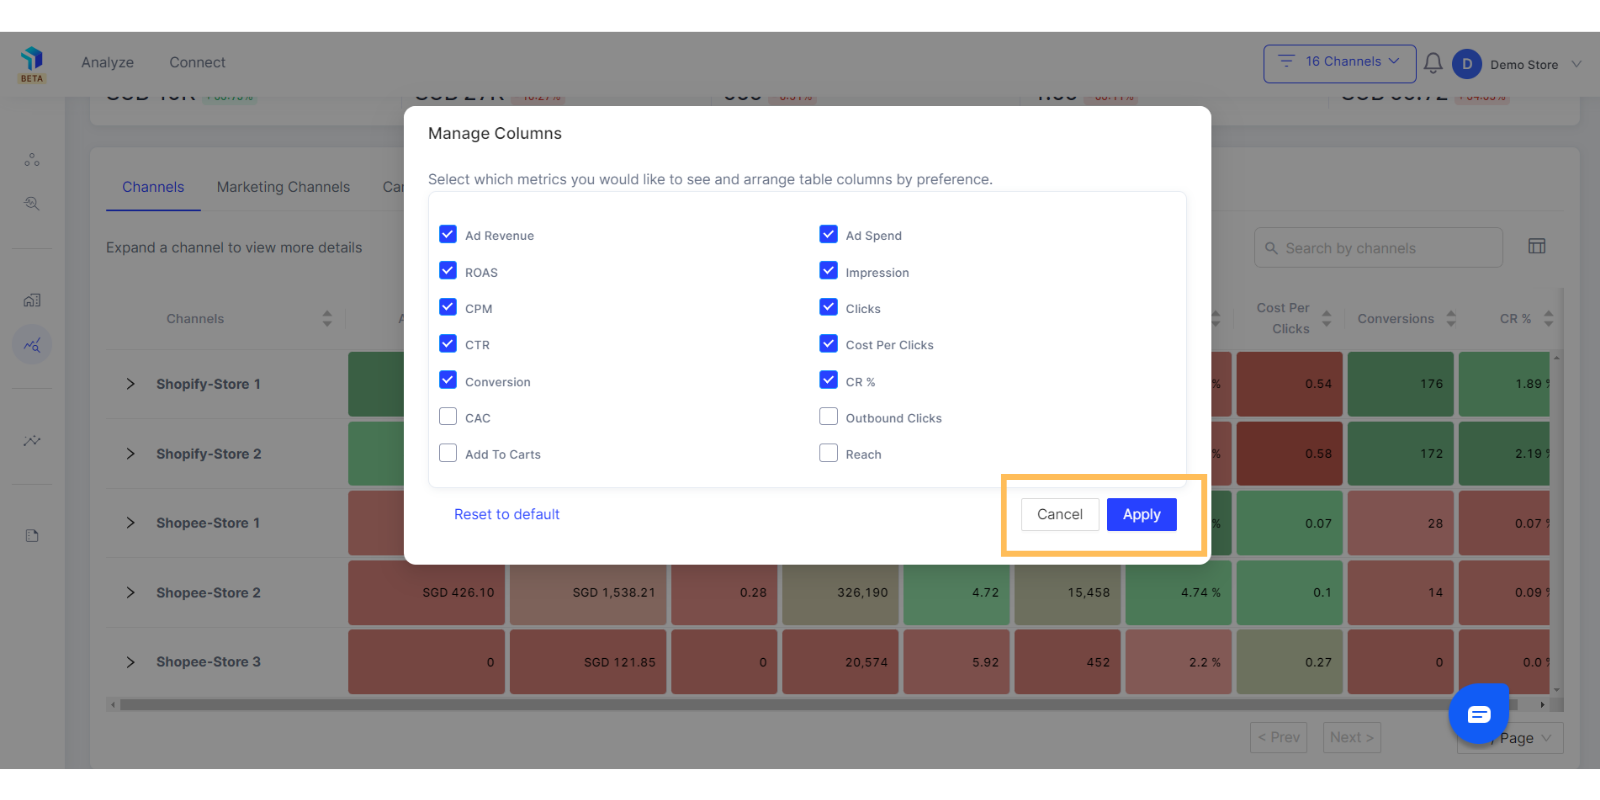
Task: Open the house and building sidebar icon
Action: point(32,300)
